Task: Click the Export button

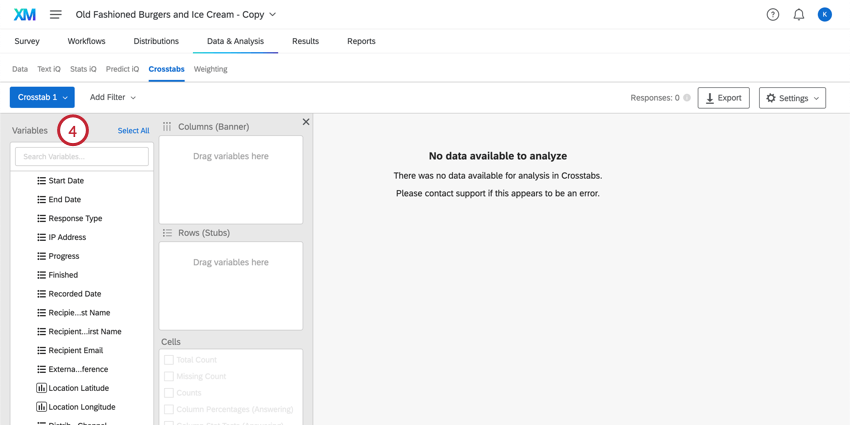Action: [x=723, y=98]
